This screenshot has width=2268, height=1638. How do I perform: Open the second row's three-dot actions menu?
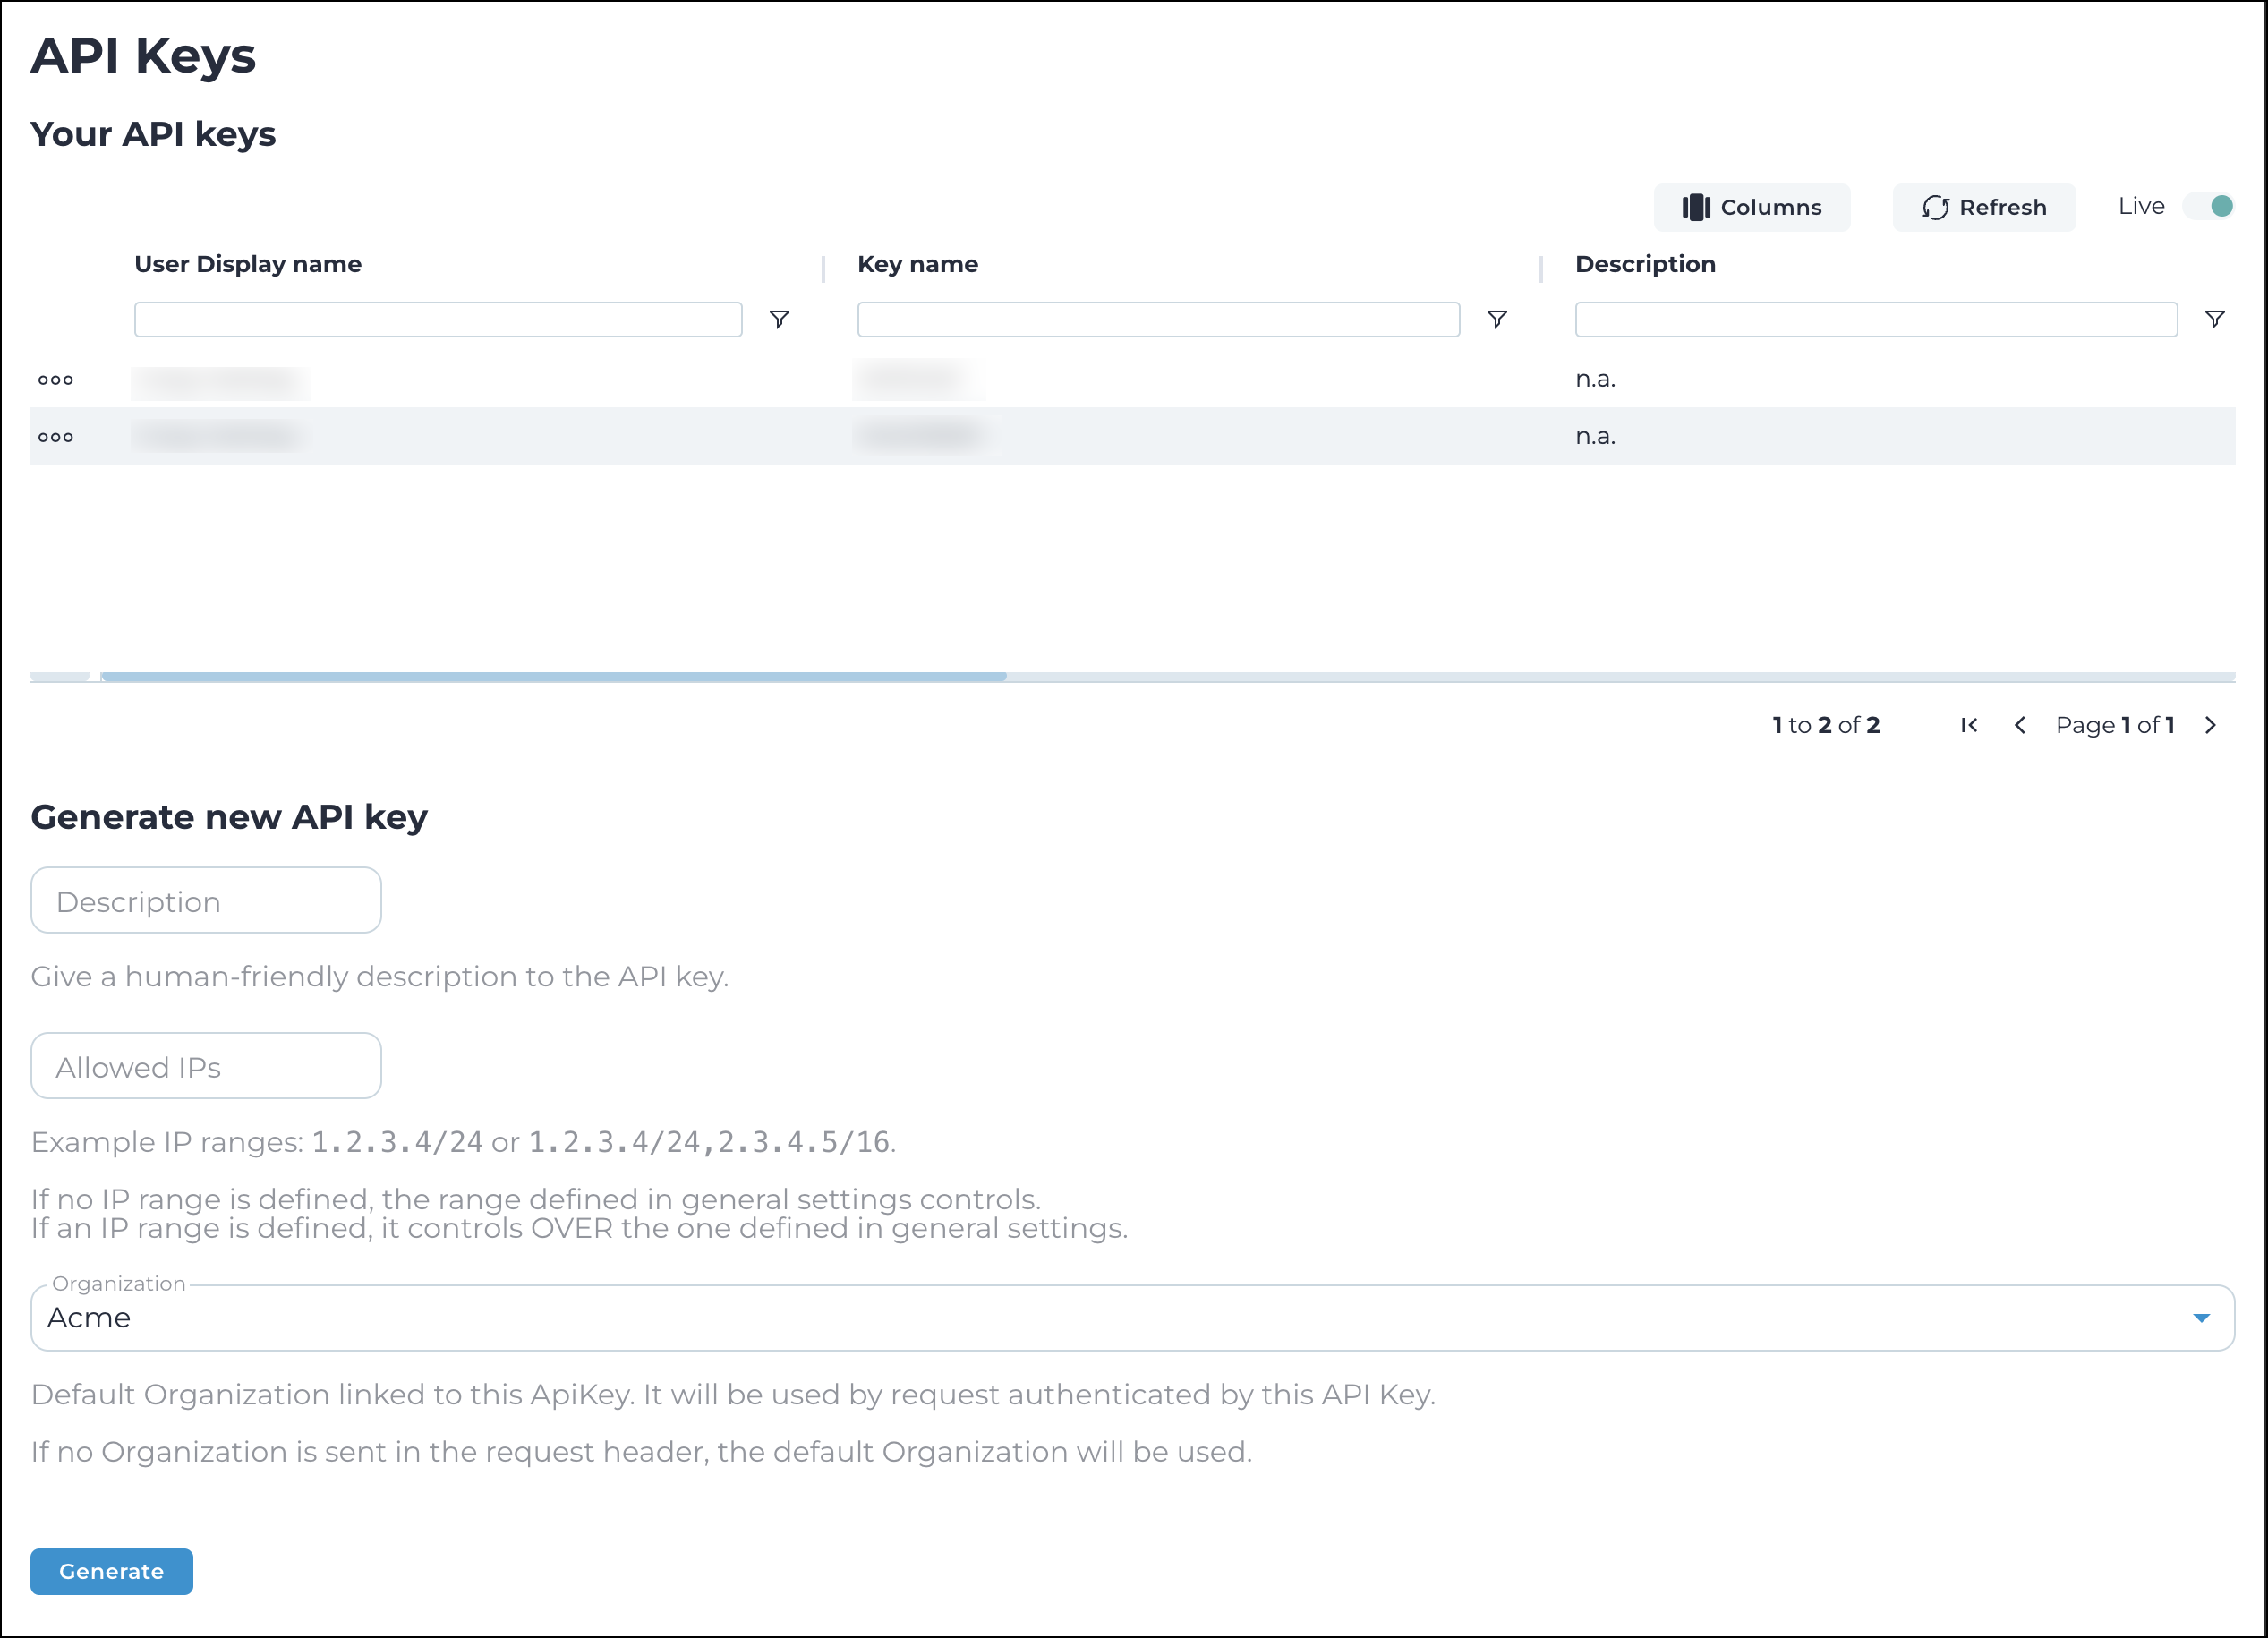pyautogui.click(x=56, y=437)
